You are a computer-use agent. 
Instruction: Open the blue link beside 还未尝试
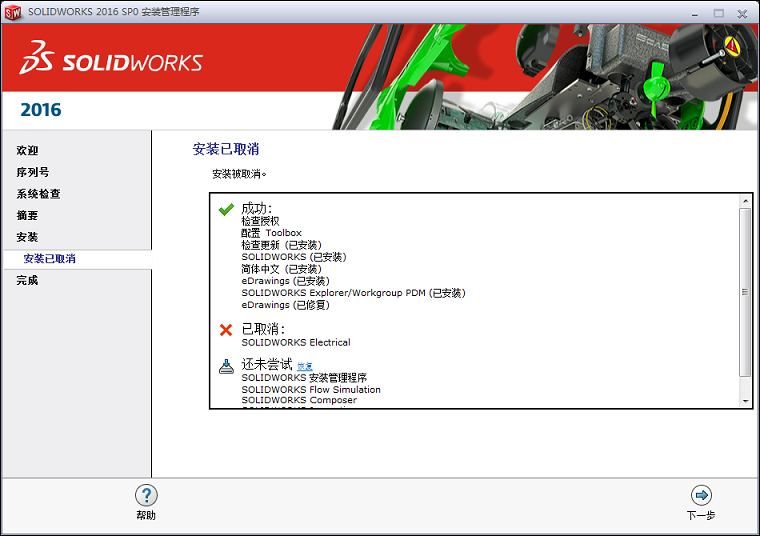[305, 366]
